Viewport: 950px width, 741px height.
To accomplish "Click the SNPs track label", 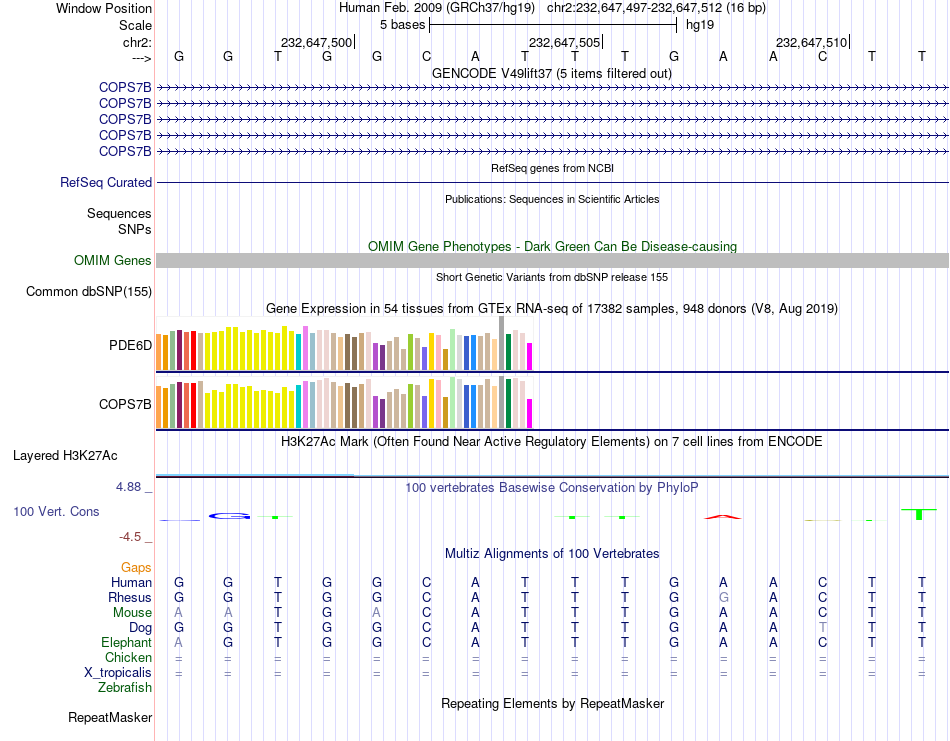I will click(135, 229).
